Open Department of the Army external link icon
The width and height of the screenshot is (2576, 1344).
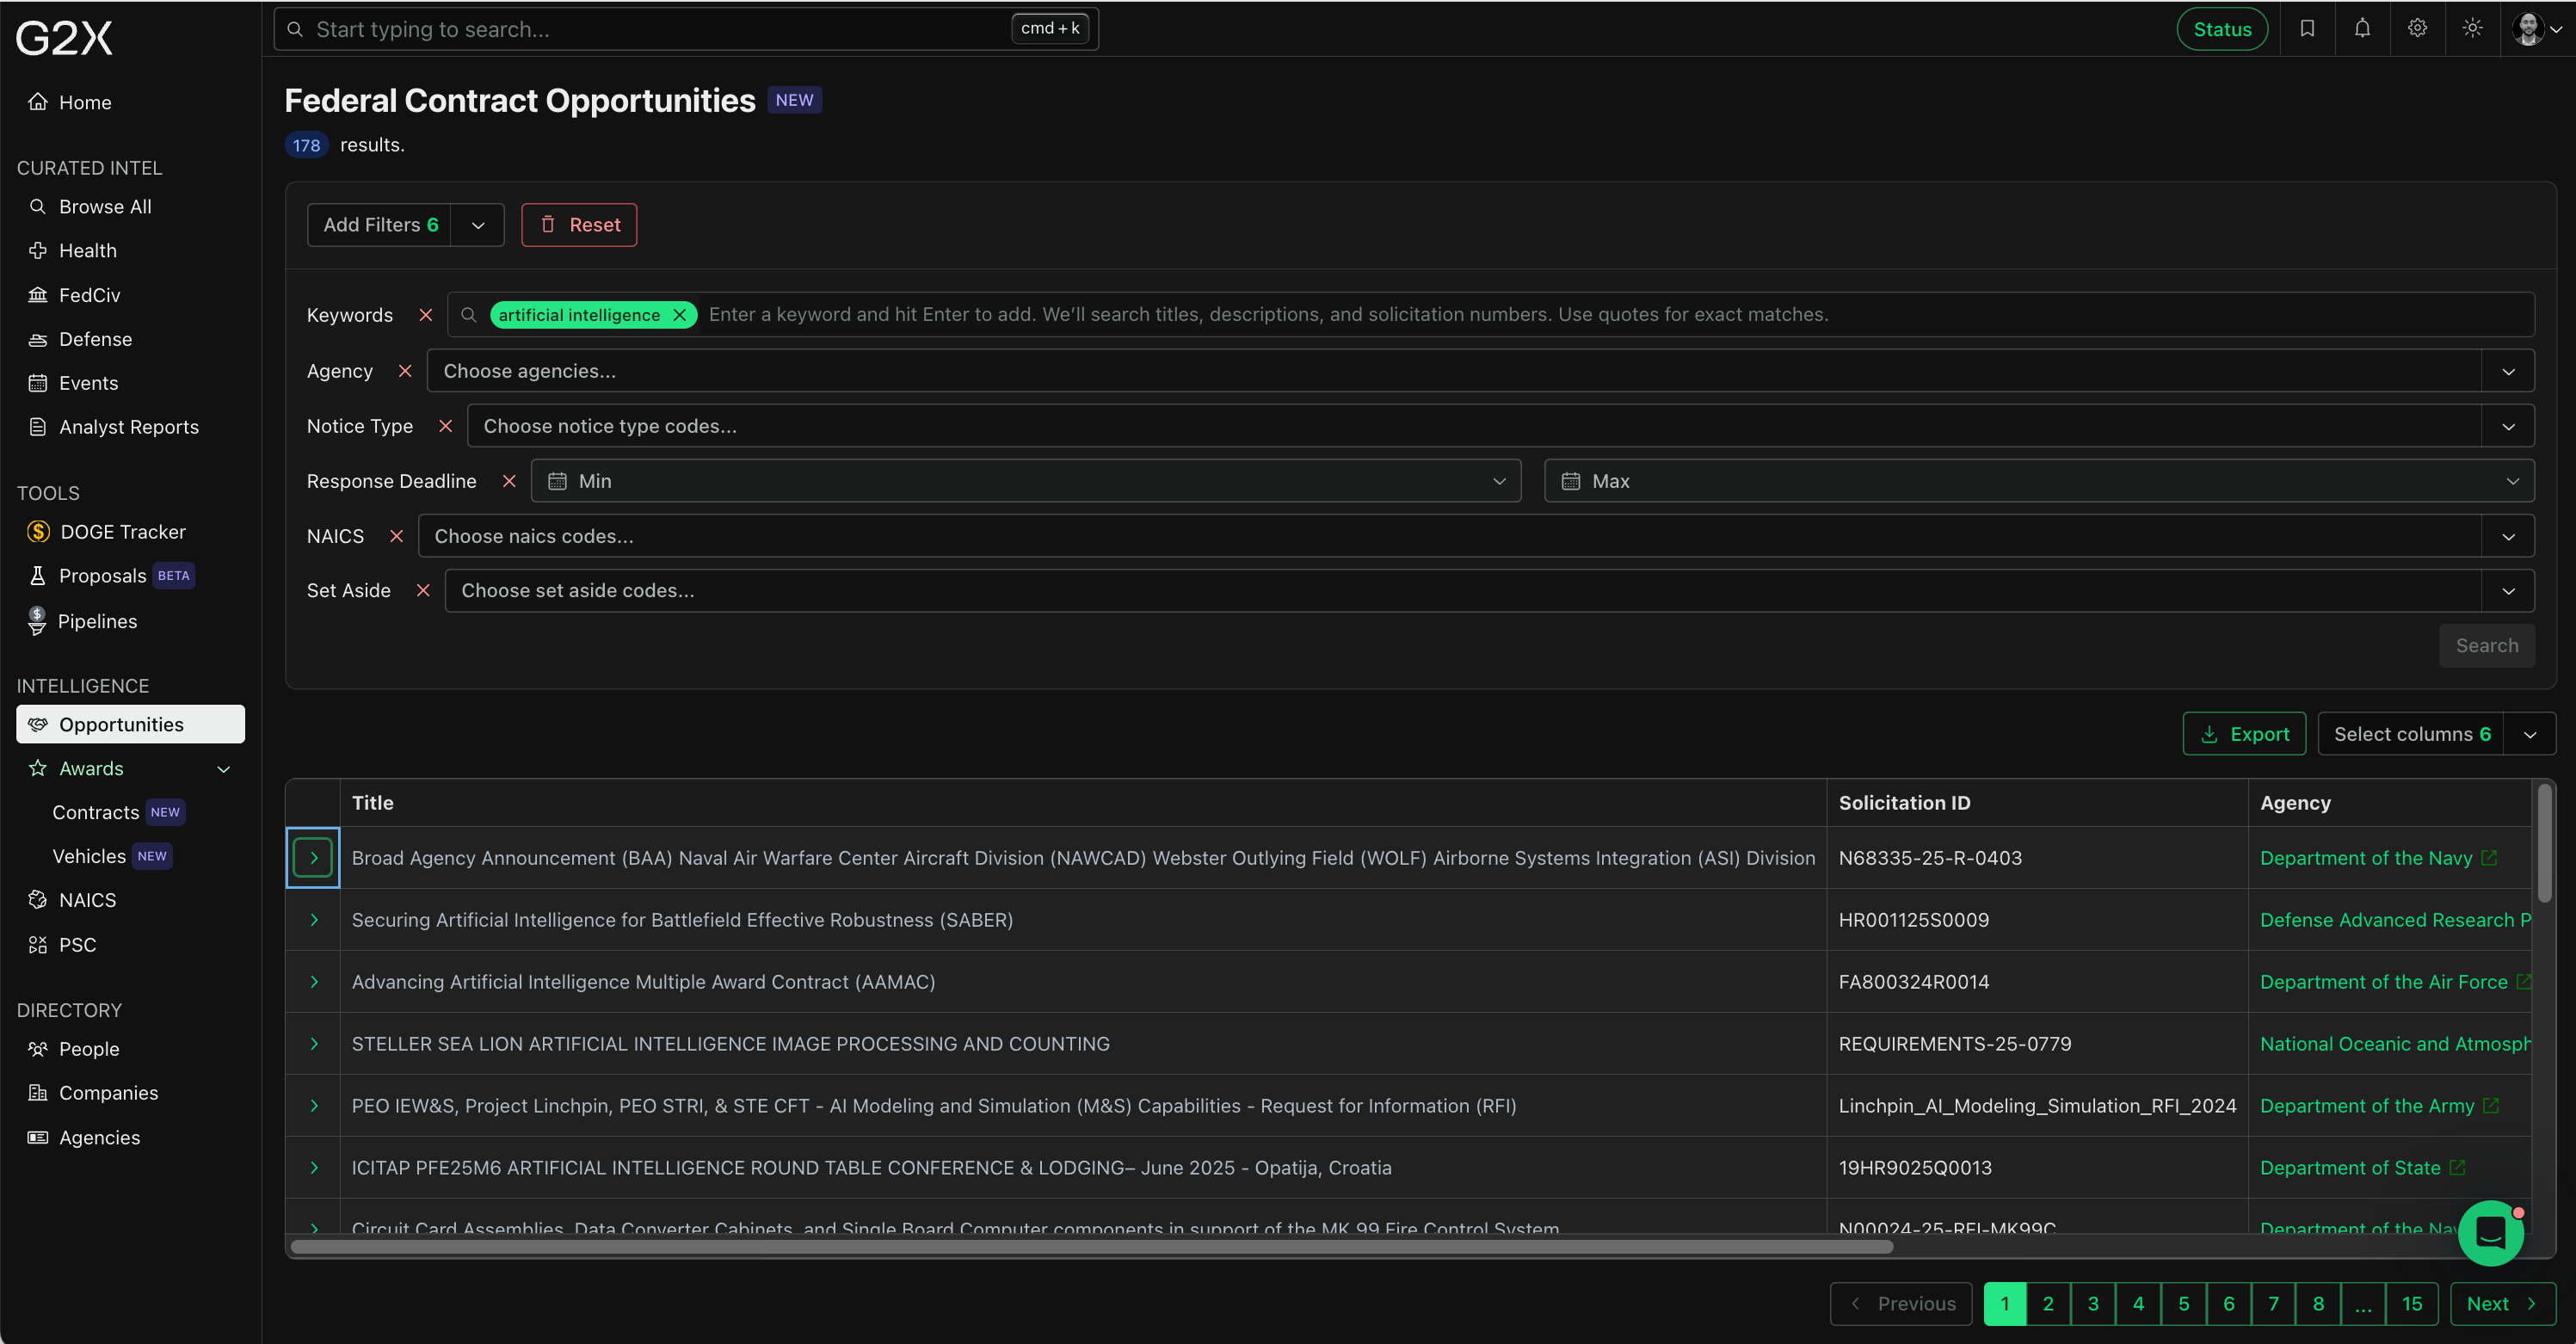click(x=2491, y=1105)
